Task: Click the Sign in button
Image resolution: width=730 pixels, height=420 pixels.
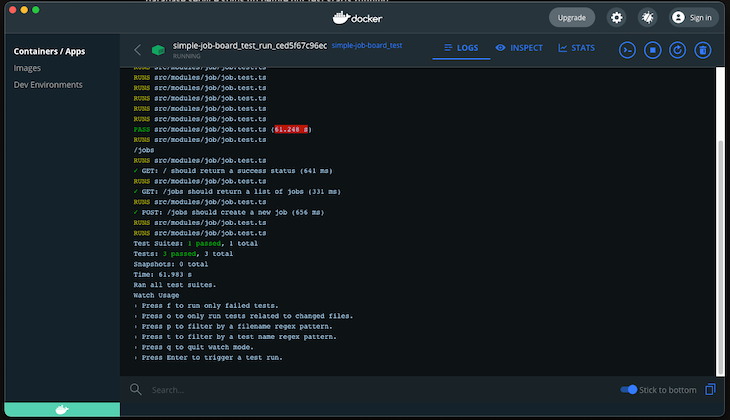Action: coord(692,17)
